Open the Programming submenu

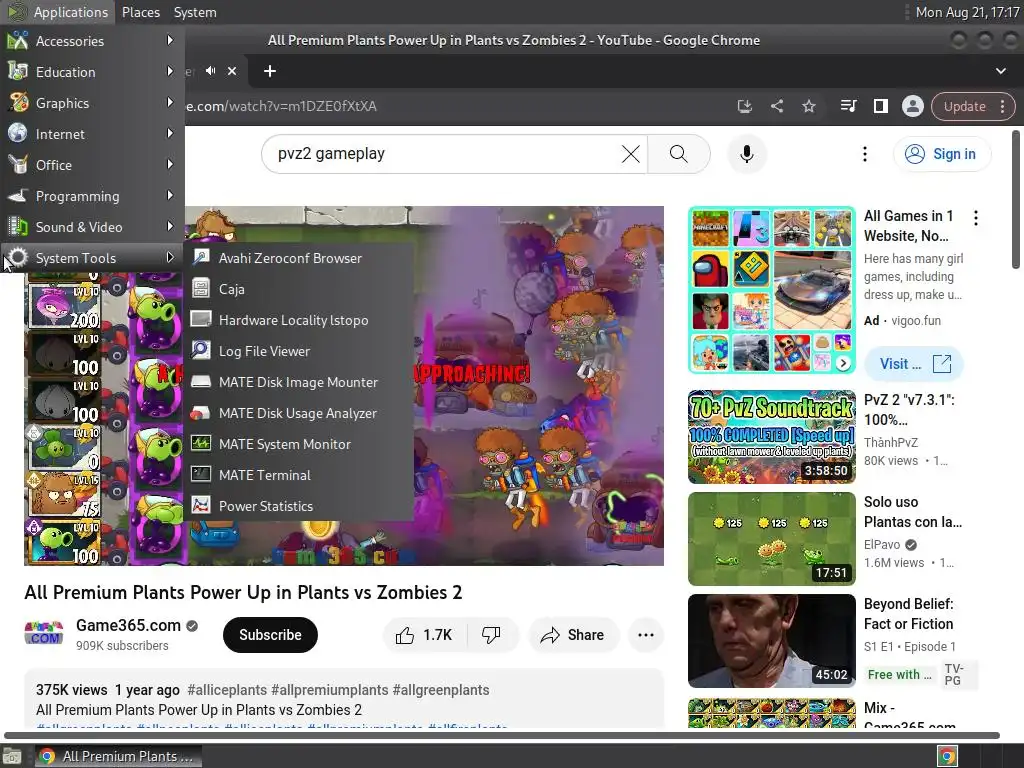(91, 196)
